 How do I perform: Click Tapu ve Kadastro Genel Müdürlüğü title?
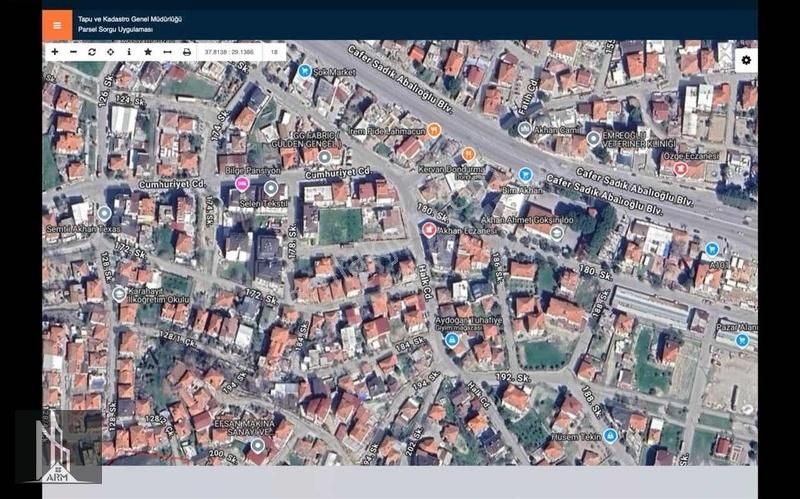coord(130,19)
